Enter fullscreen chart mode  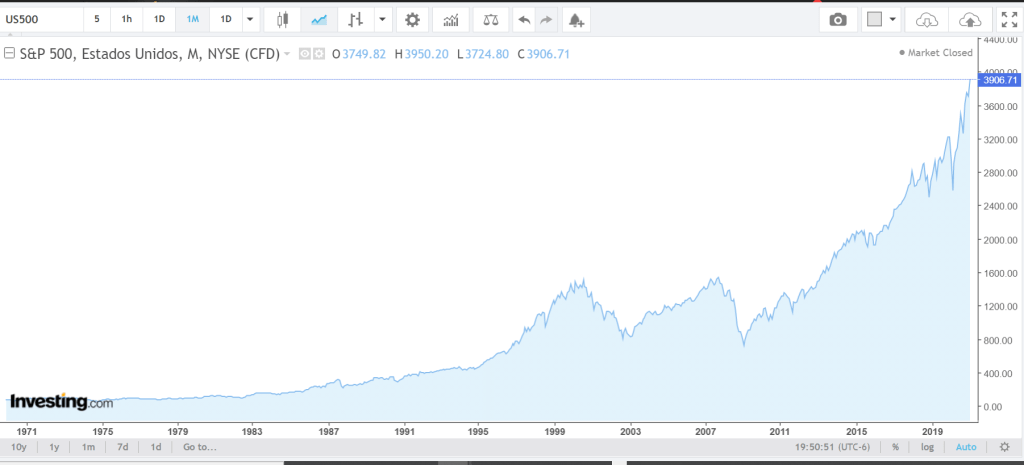(1008, 19)
